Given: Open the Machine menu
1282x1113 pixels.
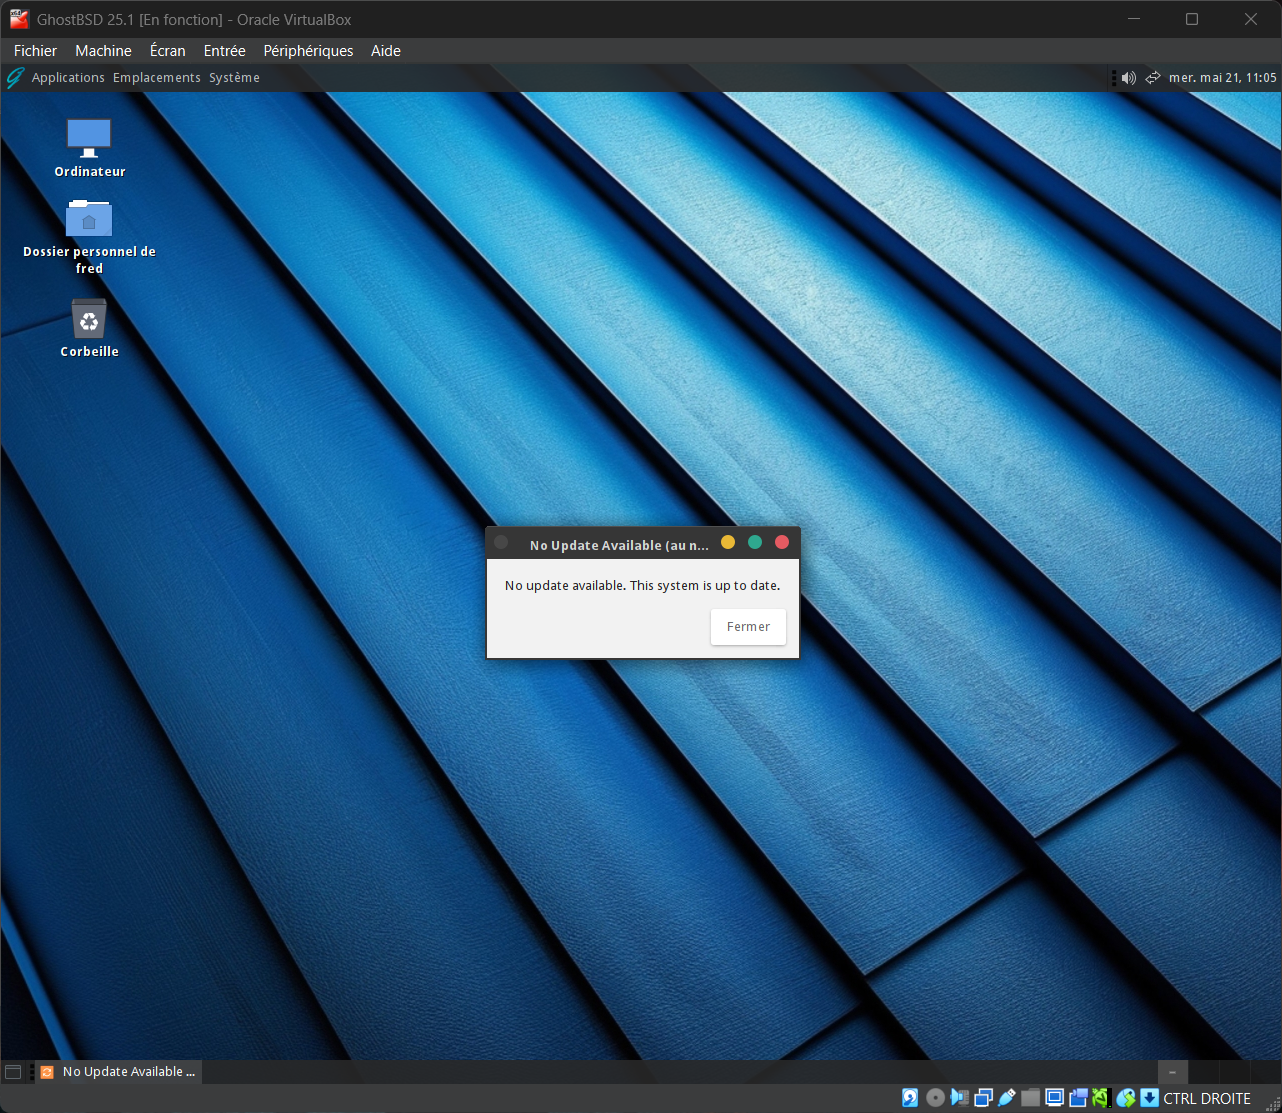Looking at the screenshot, I should coord(104,51).
